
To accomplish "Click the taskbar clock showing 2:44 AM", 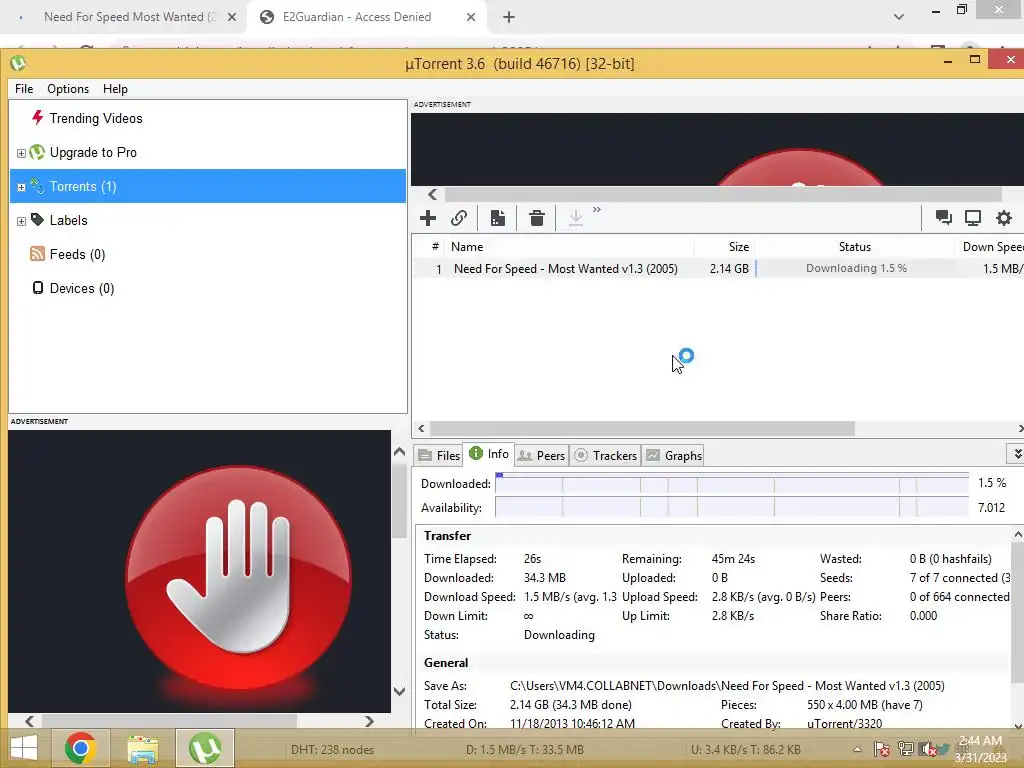I will pyautogui.click(x=980, y=749).
